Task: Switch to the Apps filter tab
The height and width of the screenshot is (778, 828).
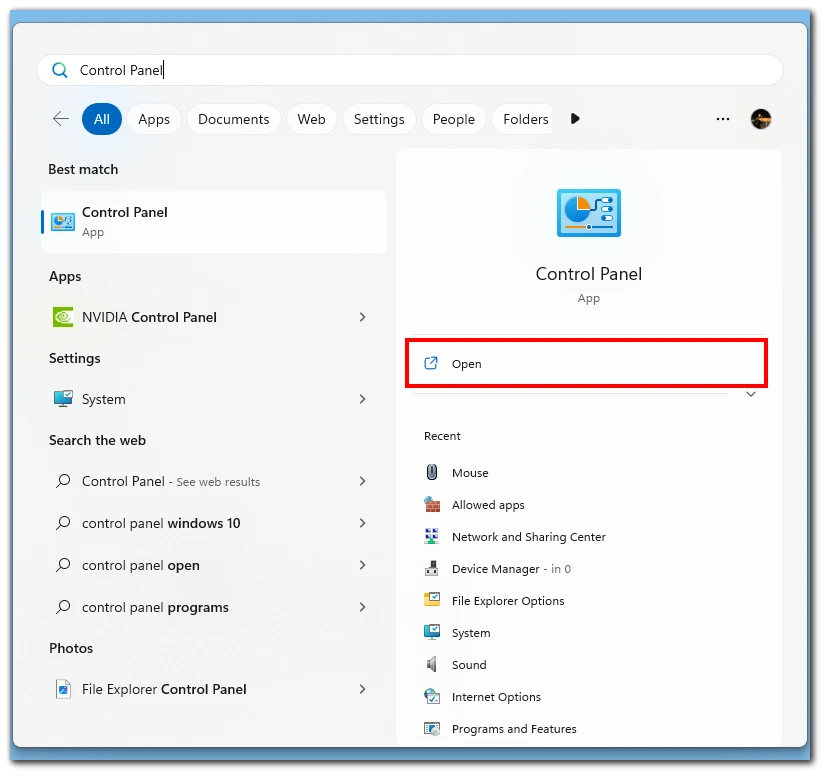Action: [x=154, y=119]
